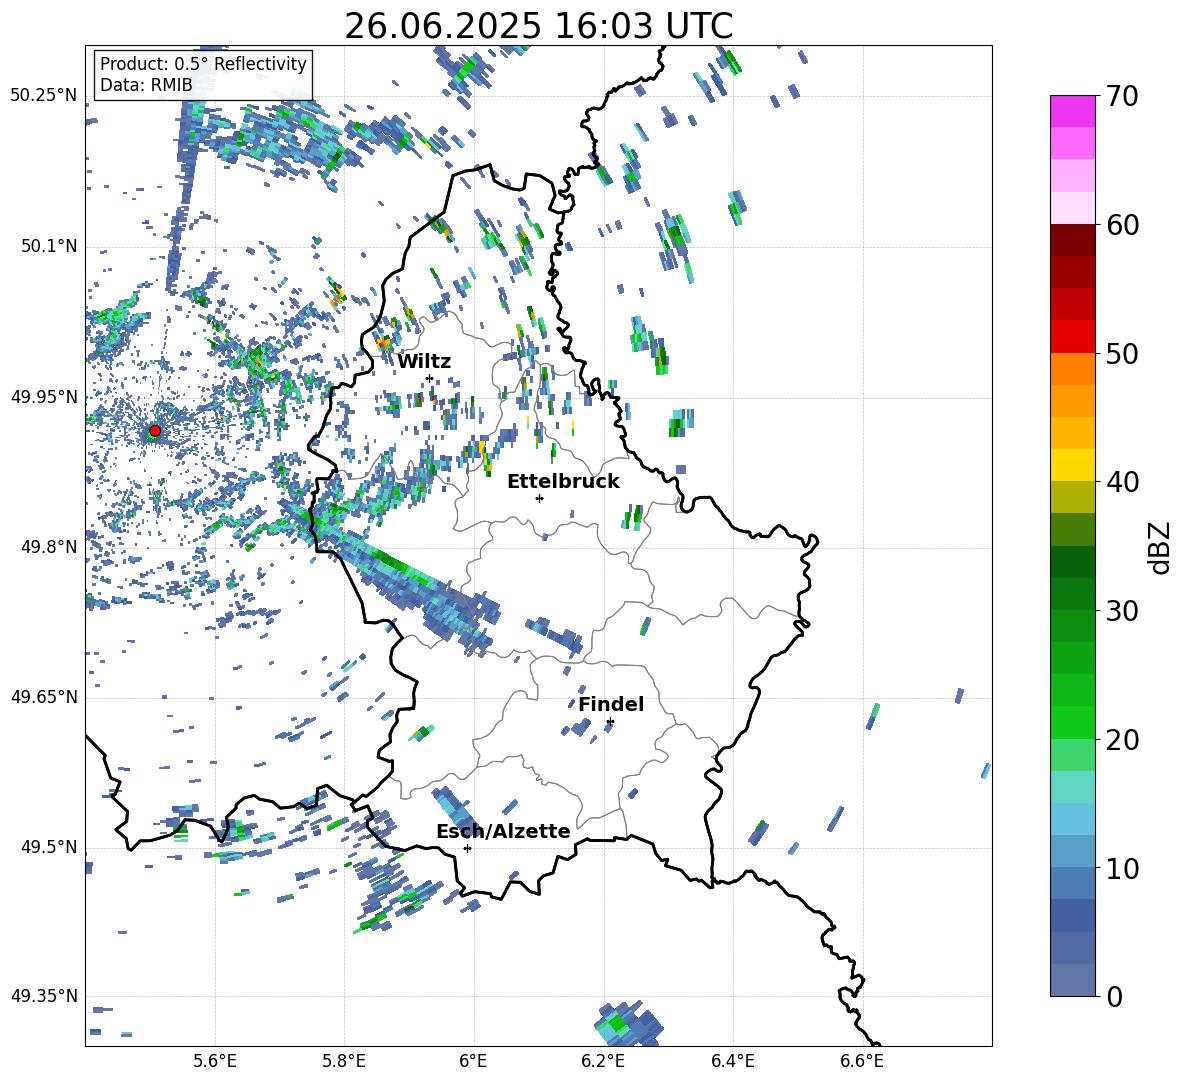
Task: Click the 70 tick label on colorbar
Action: (x=1121, y=97)
